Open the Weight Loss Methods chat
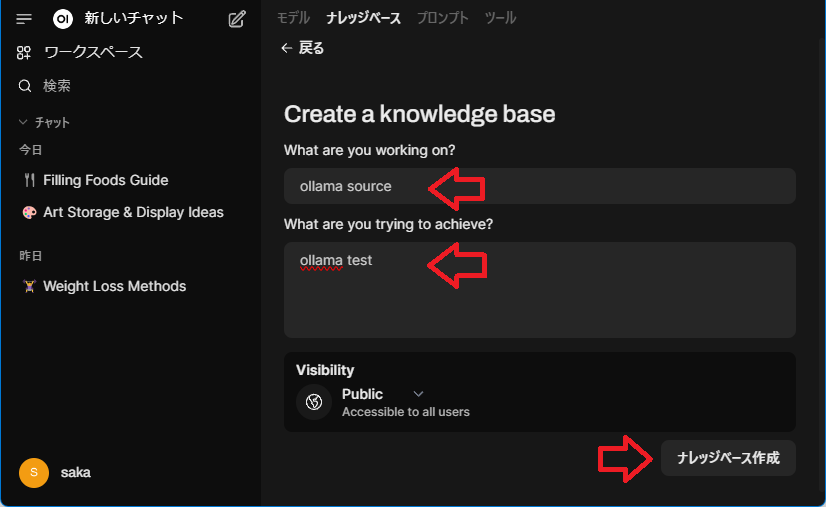 tap(114, 286)
